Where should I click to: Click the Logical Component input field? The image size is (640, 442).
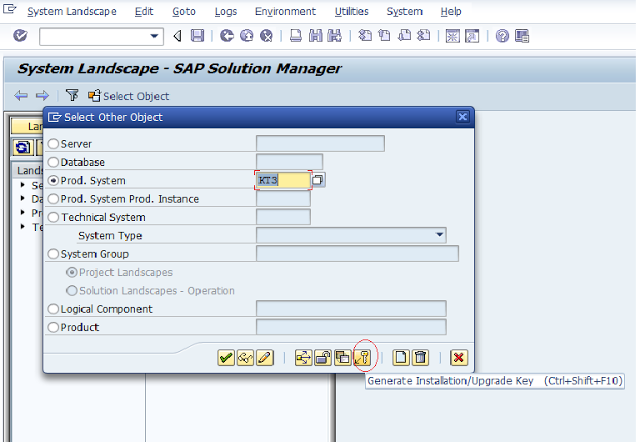(351, 309)
